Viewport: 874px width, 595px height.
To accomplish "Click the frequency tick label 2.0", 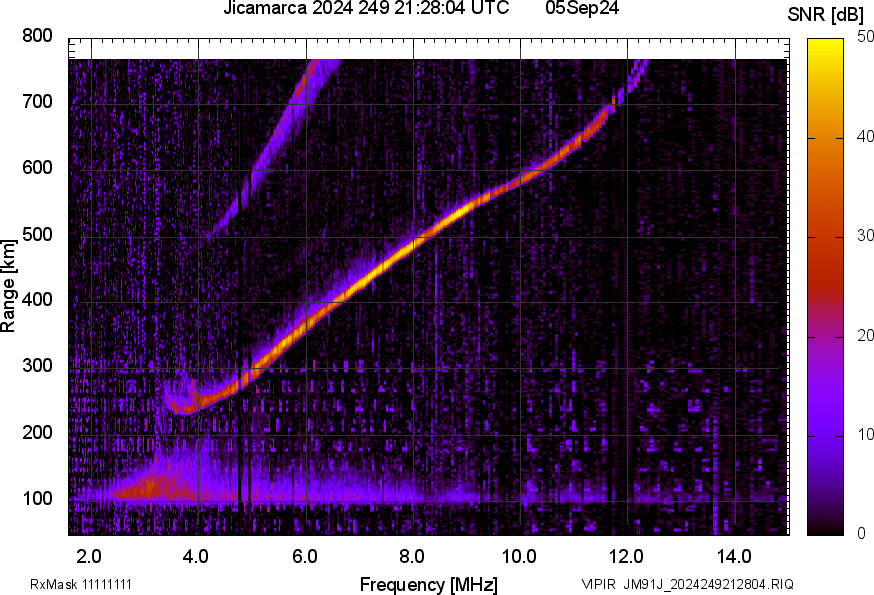I will click(89, 557).
